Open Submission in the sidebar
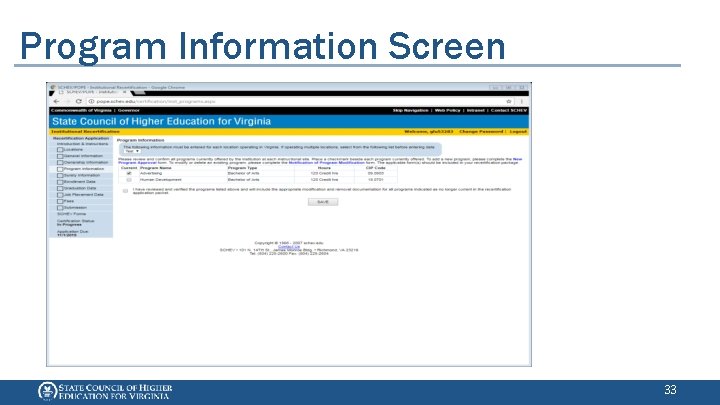The height and width of the screenshot is (405, 720). click(75, 208)
